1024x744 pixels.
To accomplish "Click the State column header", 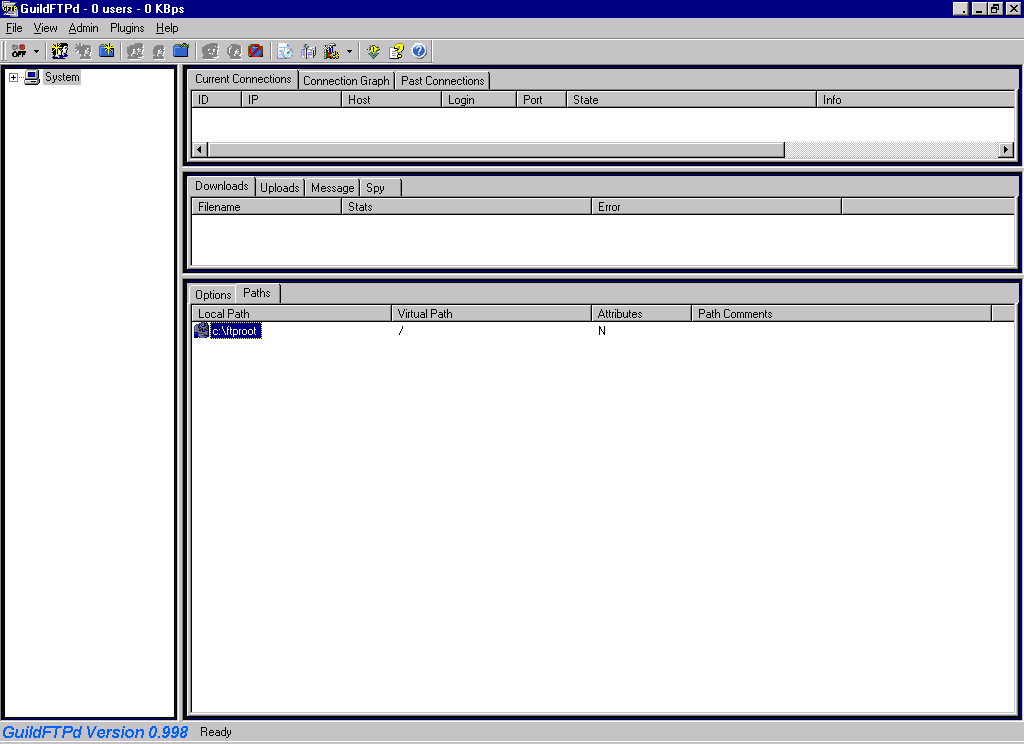I will pyautogui.click(x=692, y=99).
